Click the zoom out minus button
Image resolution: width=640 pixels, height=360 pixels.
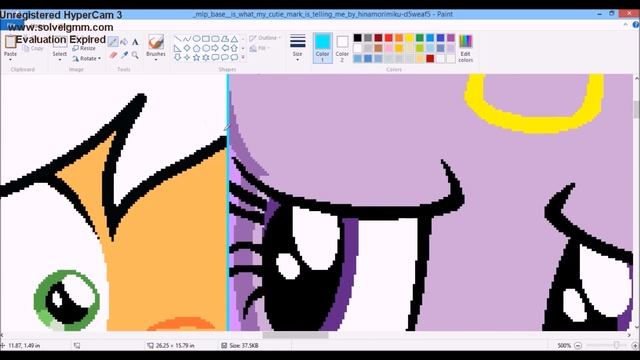coord(578,346)
